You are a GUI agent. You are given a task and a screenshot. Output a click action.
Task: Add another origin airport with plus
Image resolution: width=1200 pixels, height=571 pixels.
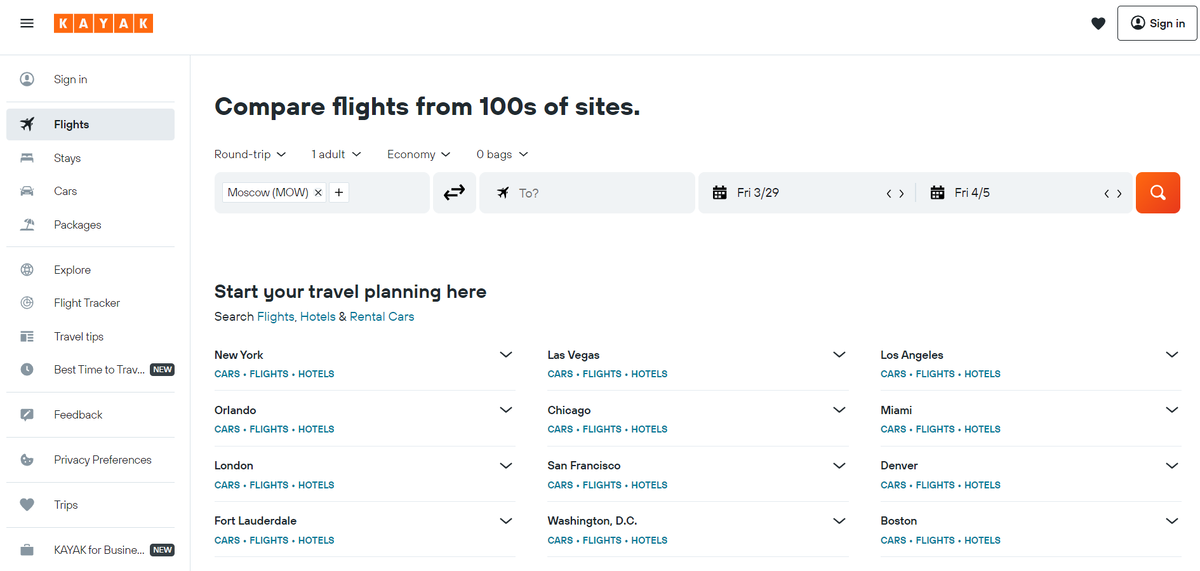coord(339,193)
